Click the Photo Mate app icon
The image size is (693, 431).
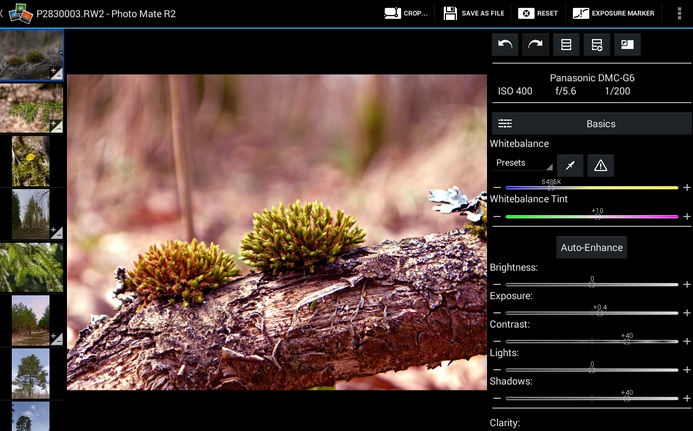[20, 13]
